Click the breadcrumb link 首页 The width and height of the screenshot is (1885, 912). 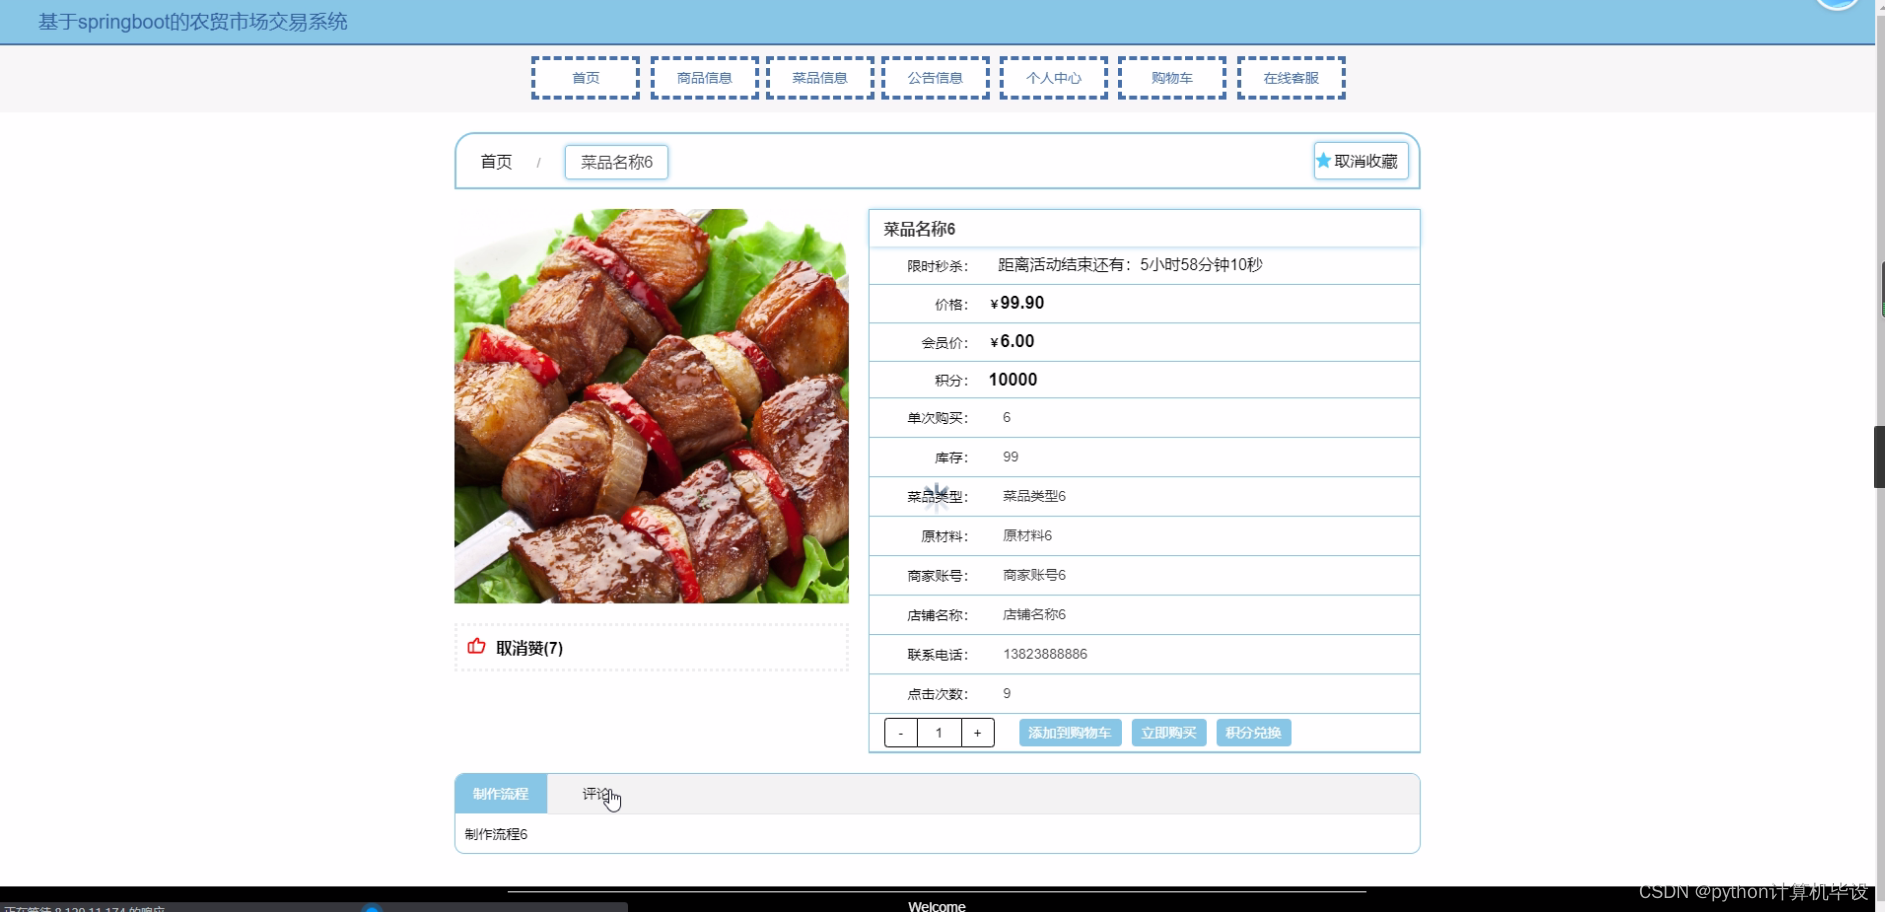pyautogui.click(x=496, y=161)
